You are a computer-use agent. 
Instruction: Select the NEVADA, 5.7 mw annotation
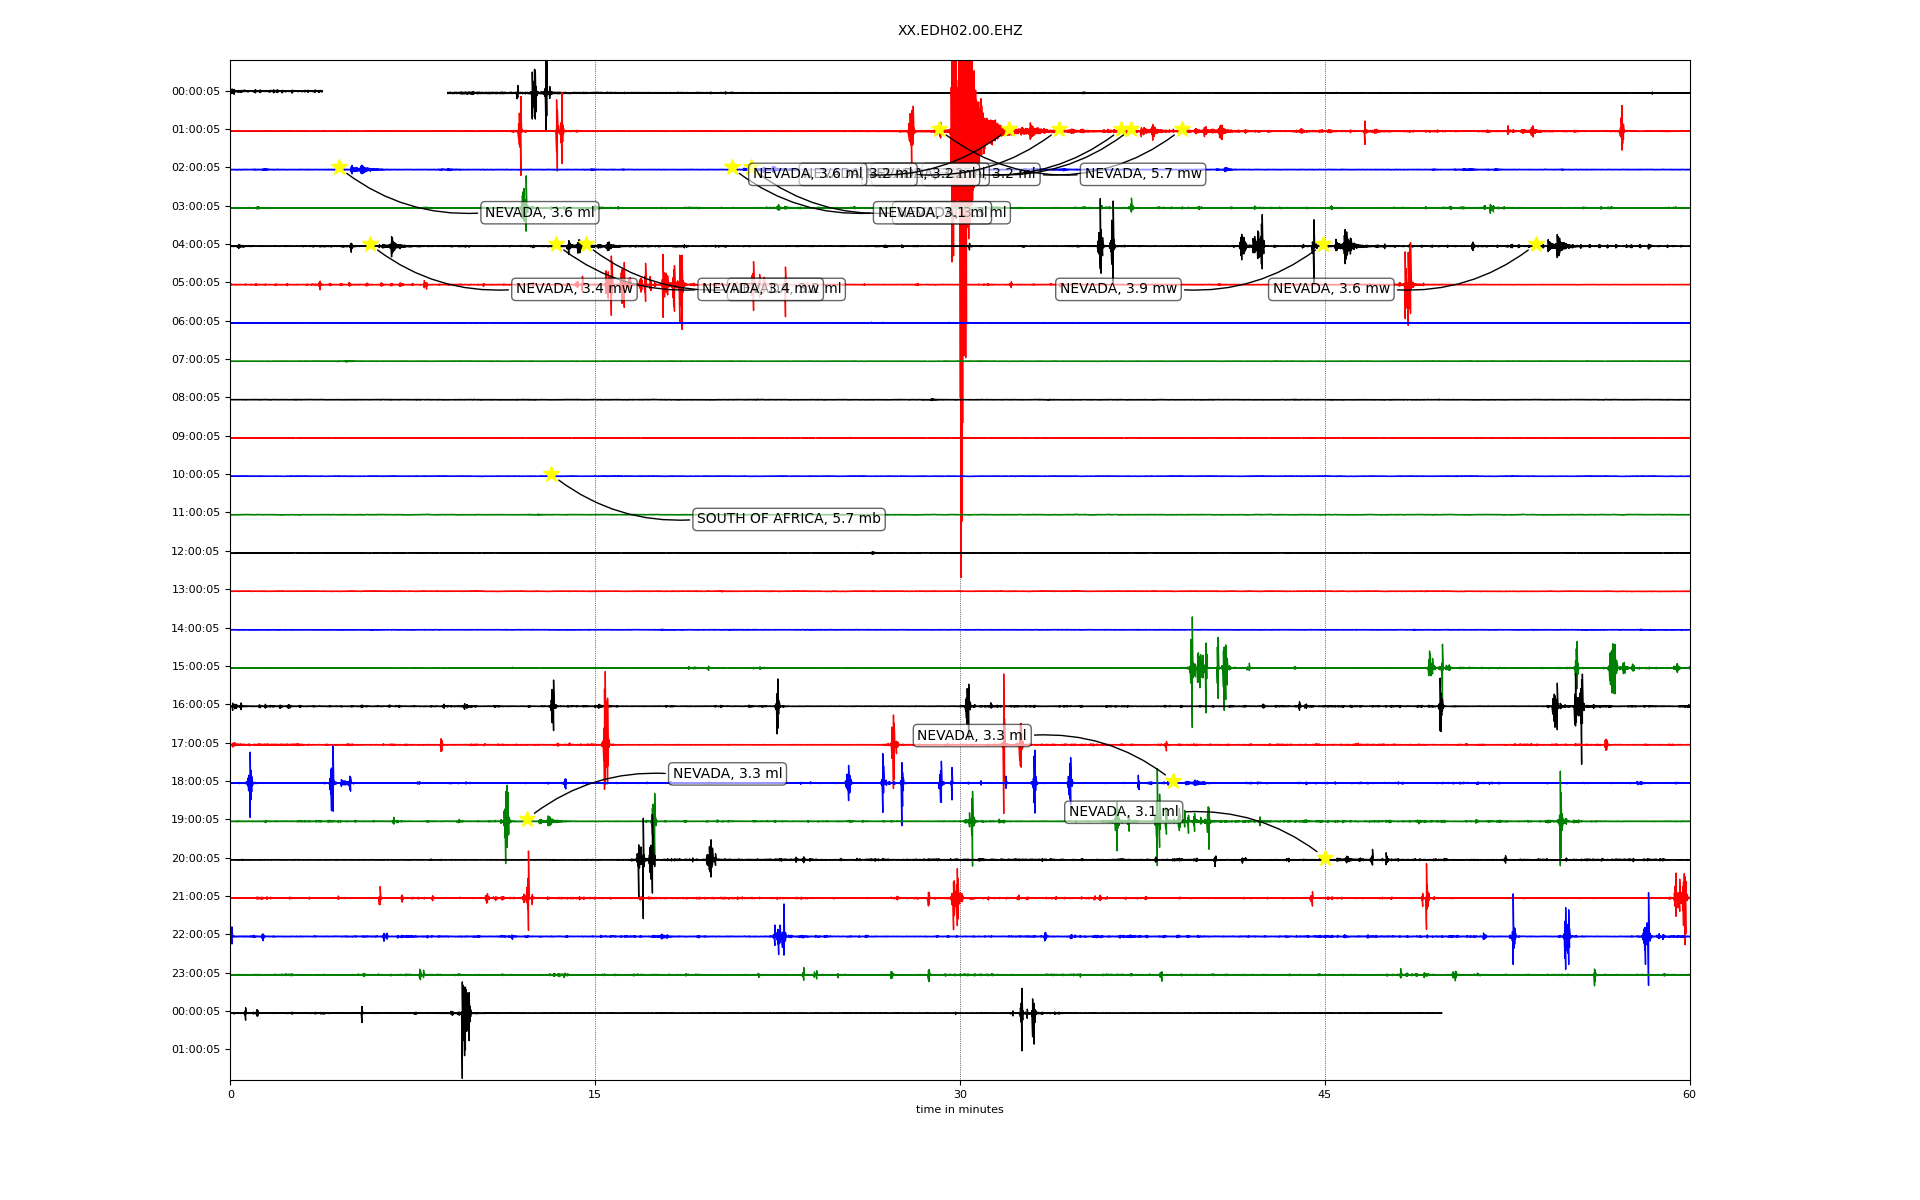[1143, 174]
